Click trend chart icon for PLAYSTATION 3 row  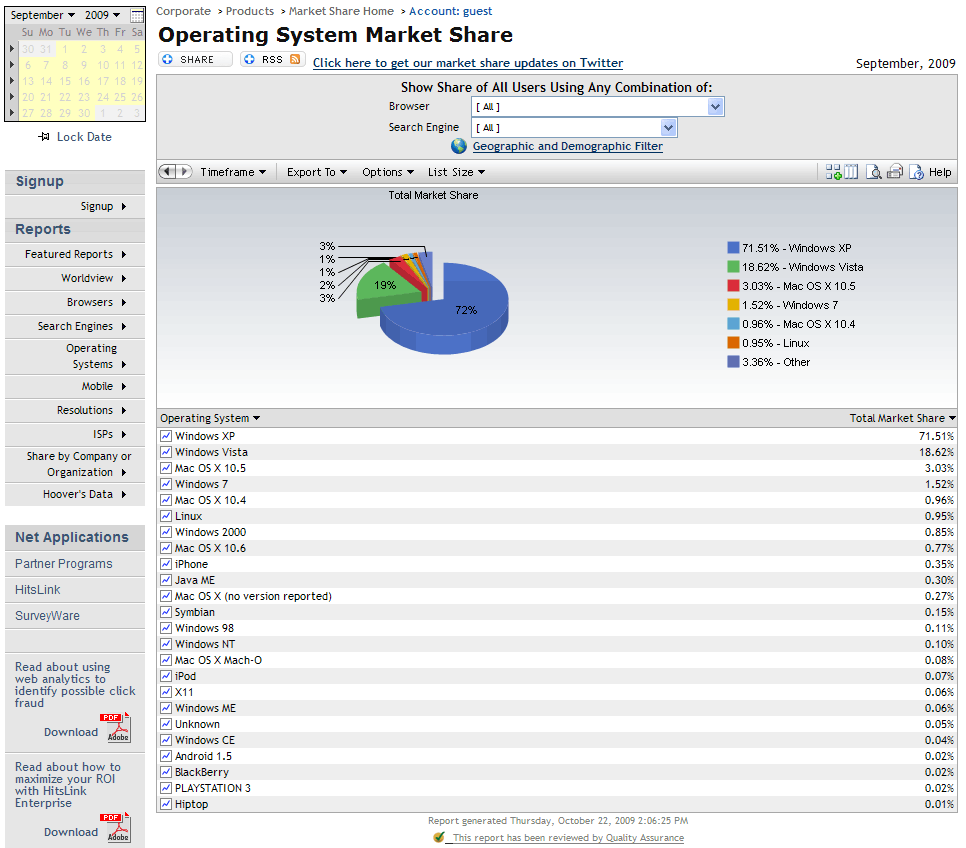point(166,788)
